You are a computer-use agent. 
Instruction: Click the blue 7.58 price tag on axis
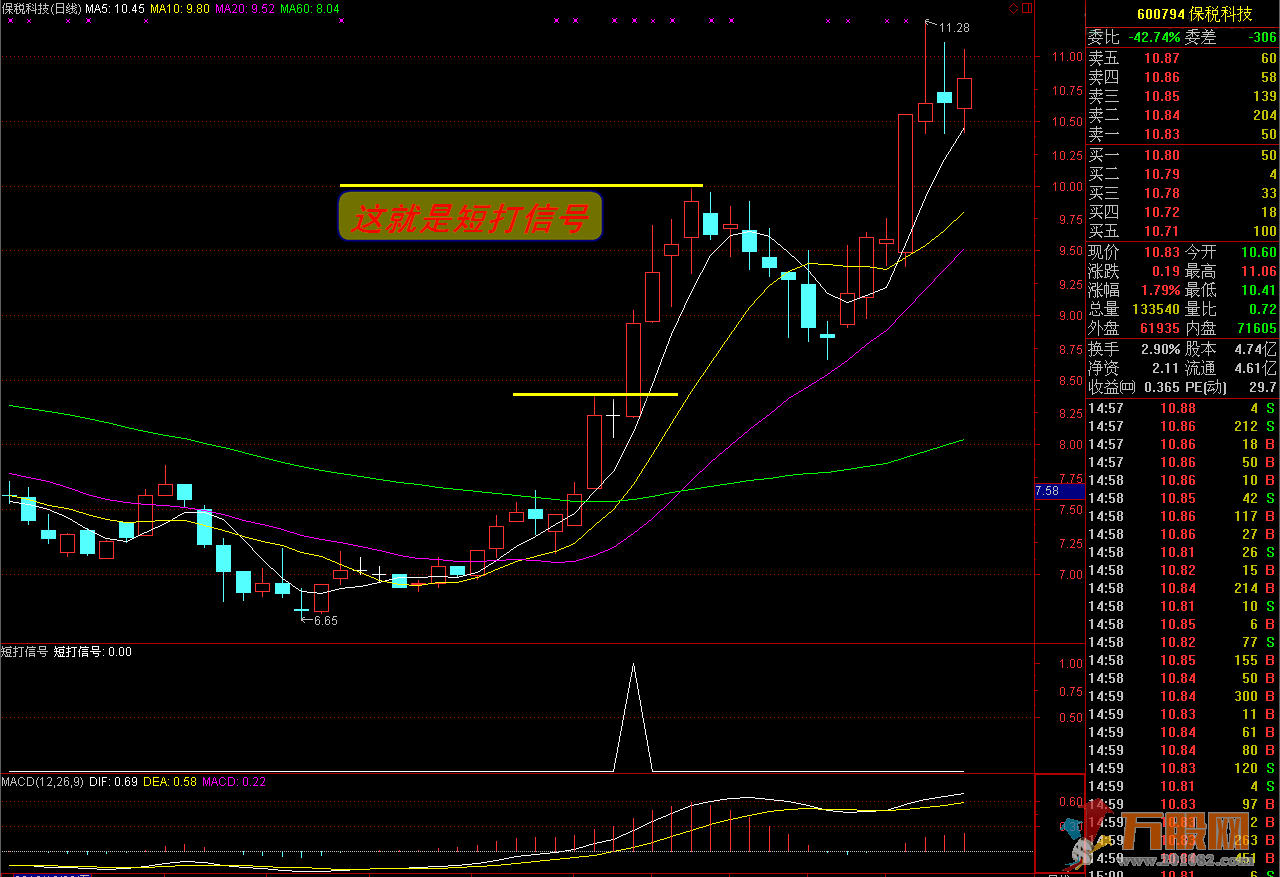1059,491
